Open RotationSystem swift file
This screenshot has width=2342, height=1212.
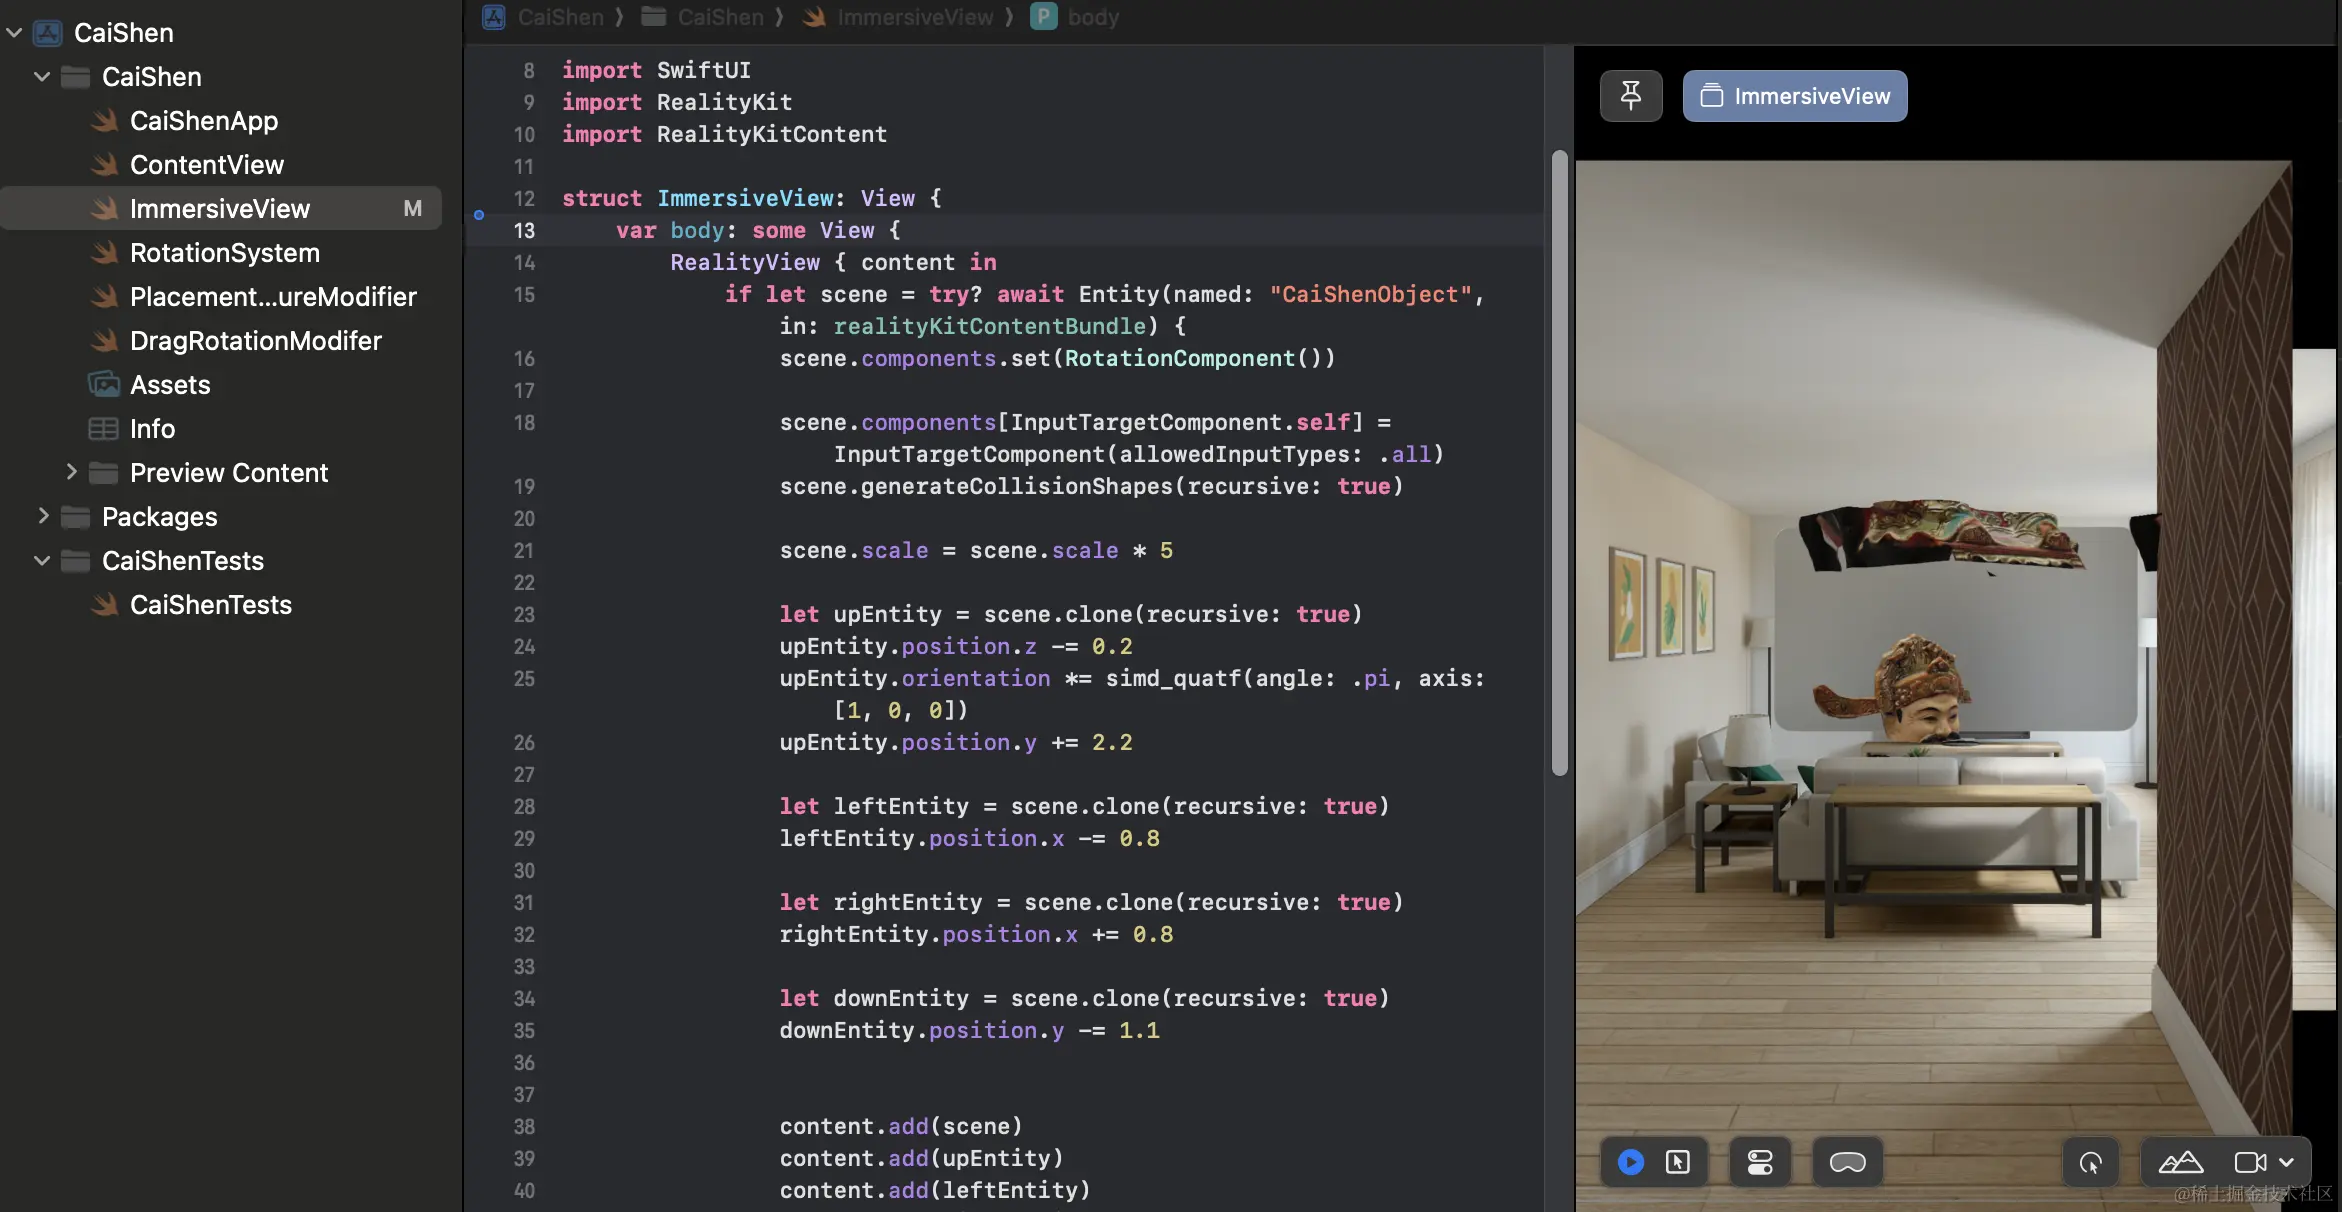pyautogui.click(x=224, y=253)
